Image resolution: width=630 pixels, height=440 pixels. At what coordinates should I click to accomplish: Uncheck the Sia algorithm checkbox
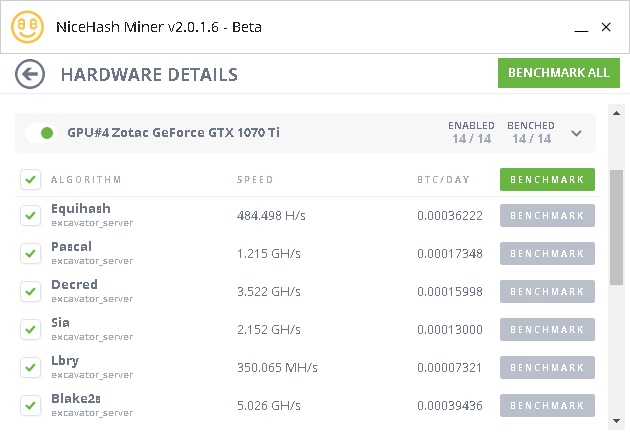(31, 329)
